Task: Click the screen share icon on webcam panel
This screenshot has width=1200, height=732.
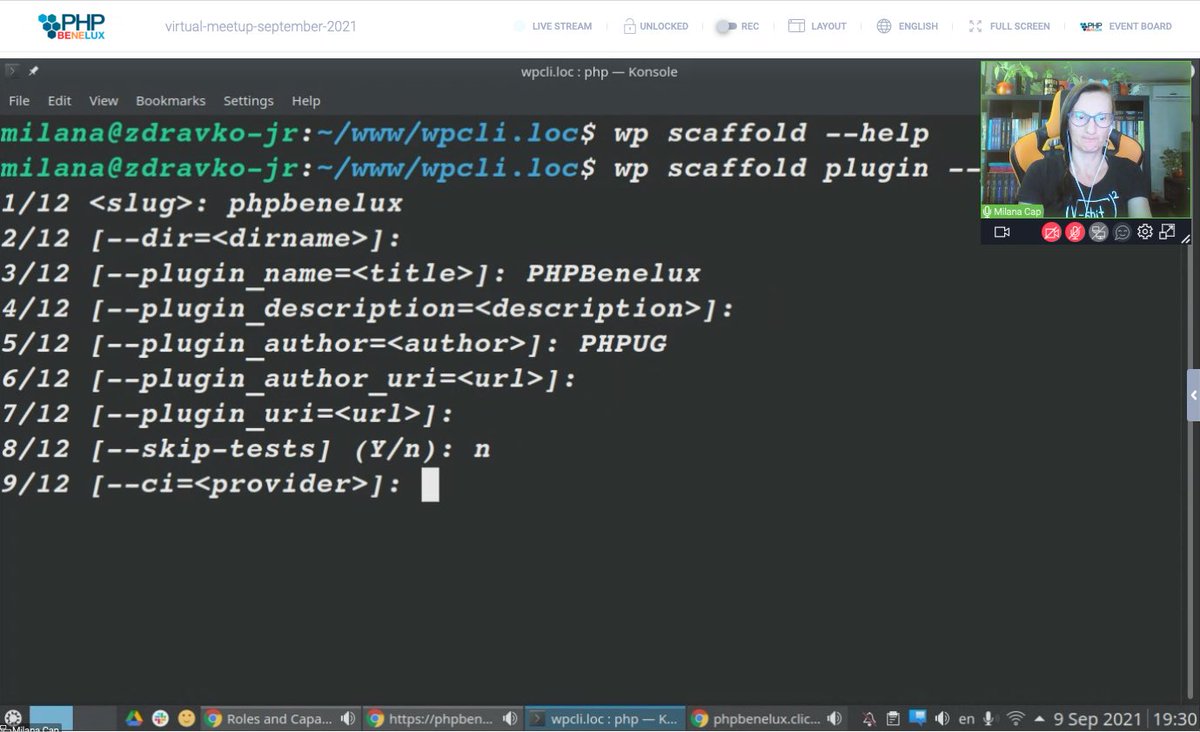Action: click(x=1097, y=232)
